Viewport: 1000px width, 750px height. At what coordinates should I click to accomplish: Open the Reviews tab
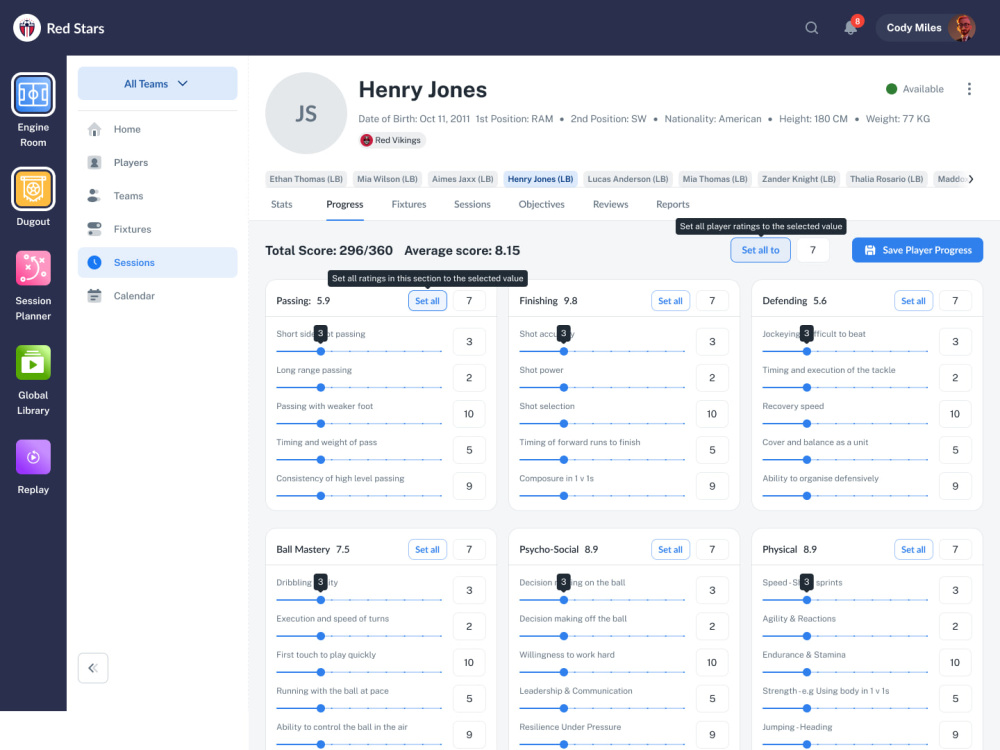pyautogui.click(x=610, y=204)
